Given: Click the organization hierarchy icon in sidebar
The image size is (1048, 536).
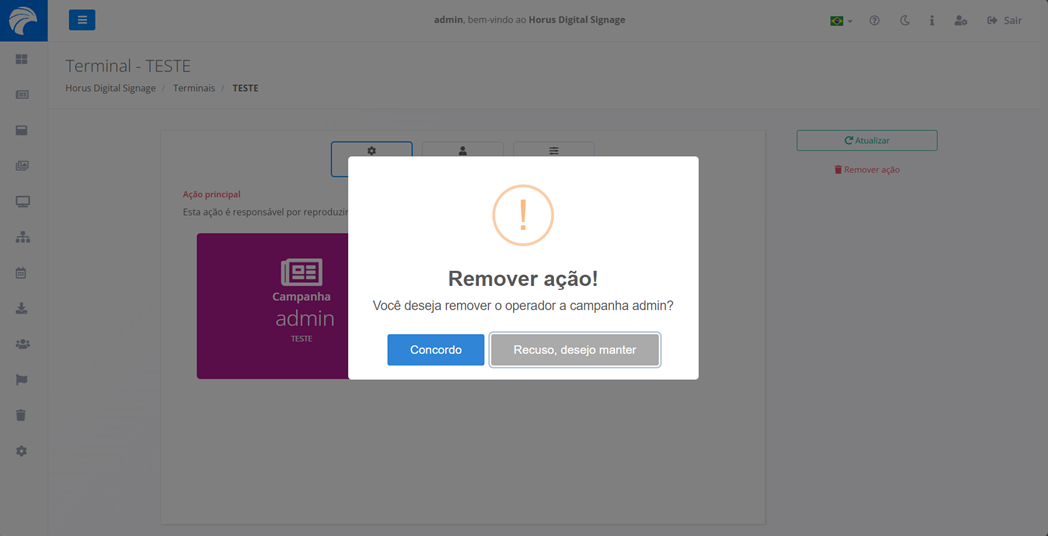Looking at the screenshot, I should tap(22, 238).
